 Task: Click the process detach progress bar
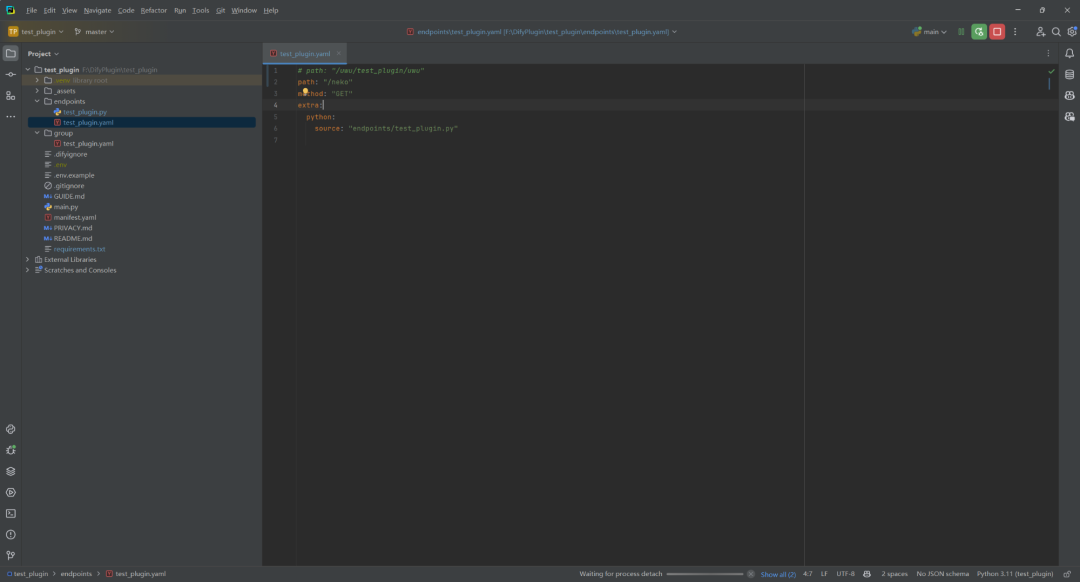705,574
